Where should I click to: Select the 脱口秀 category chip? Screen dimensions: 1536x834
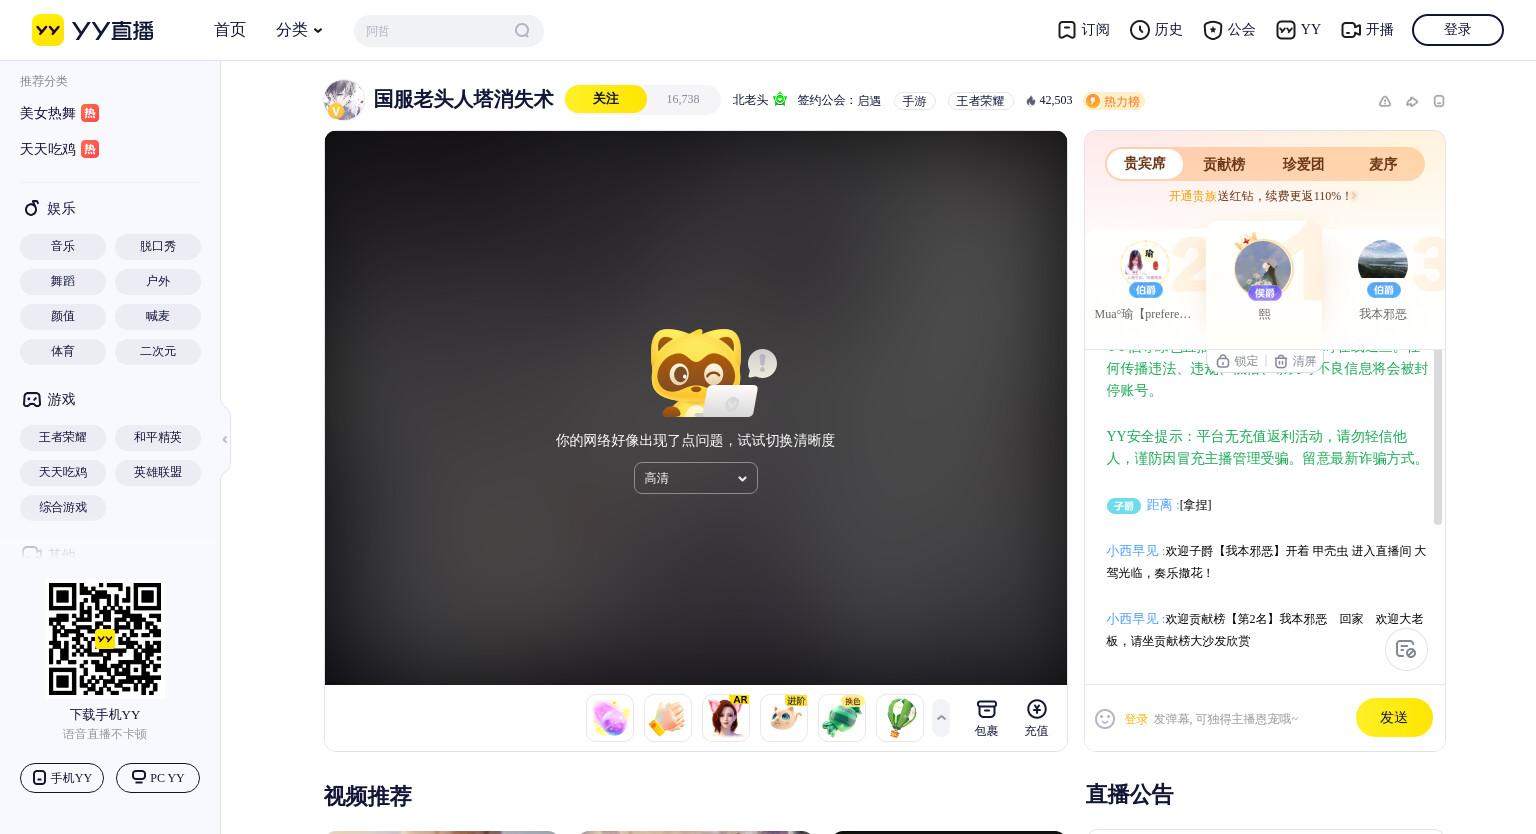[158, 246]
